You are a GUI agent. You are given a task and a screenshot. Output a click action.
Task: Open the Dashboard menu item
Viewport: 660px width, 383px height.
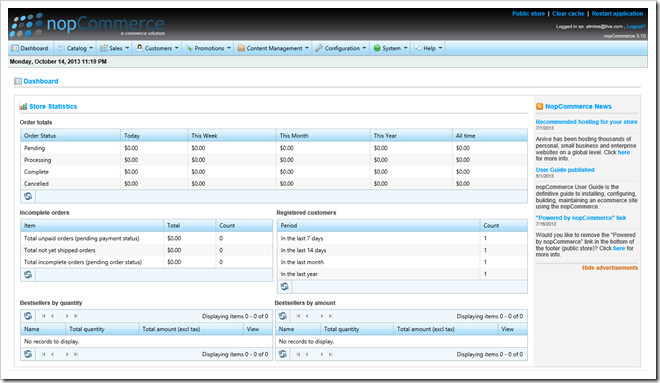30,48
